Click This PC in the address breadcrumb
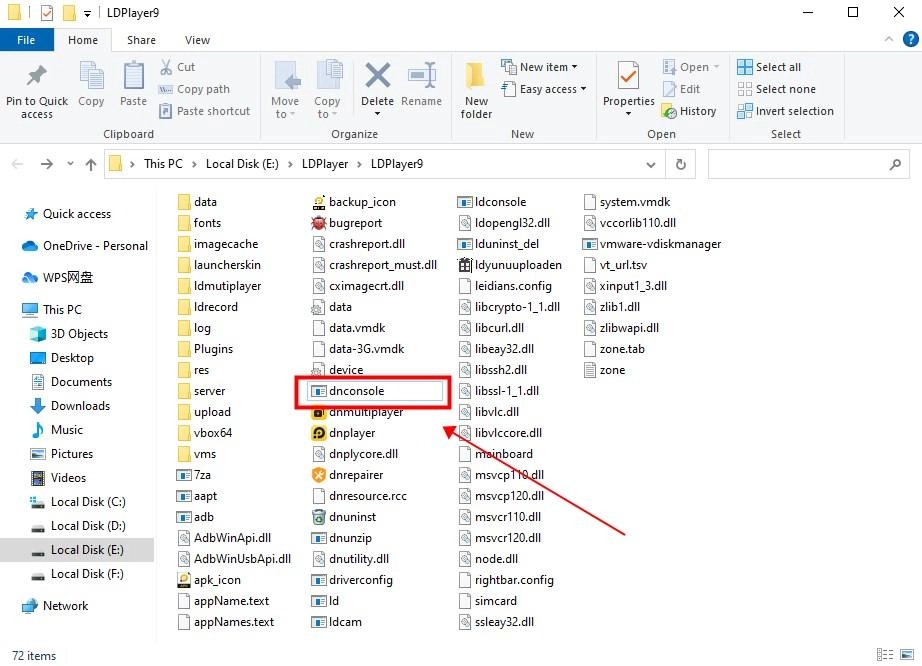The height and width of the screenshot is (666, 922). point(163,165)
